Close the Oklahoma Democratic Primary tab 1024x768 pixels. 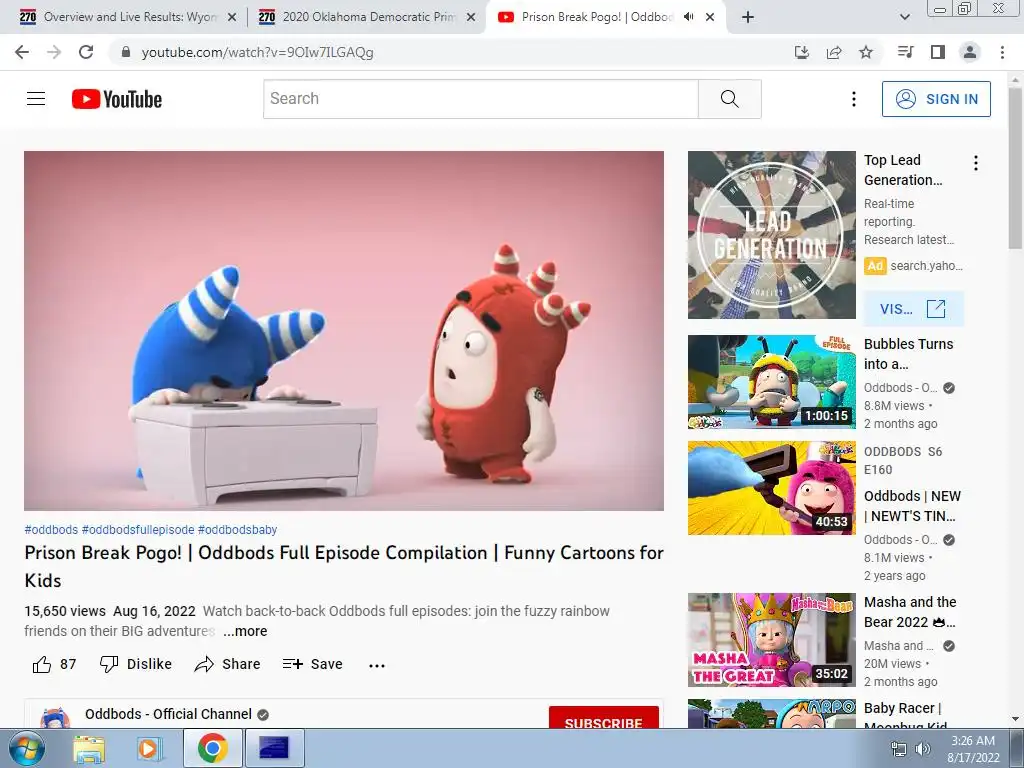(471, 18)
